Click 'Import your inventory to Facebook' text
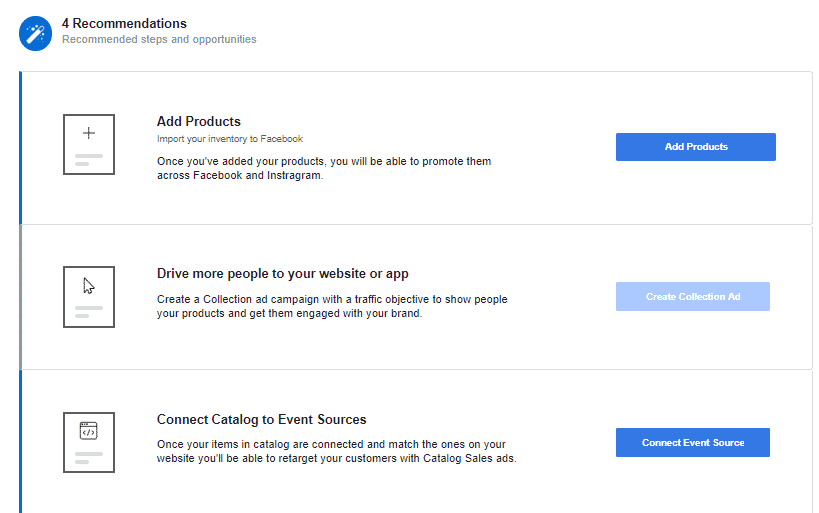 pos(229,139)
